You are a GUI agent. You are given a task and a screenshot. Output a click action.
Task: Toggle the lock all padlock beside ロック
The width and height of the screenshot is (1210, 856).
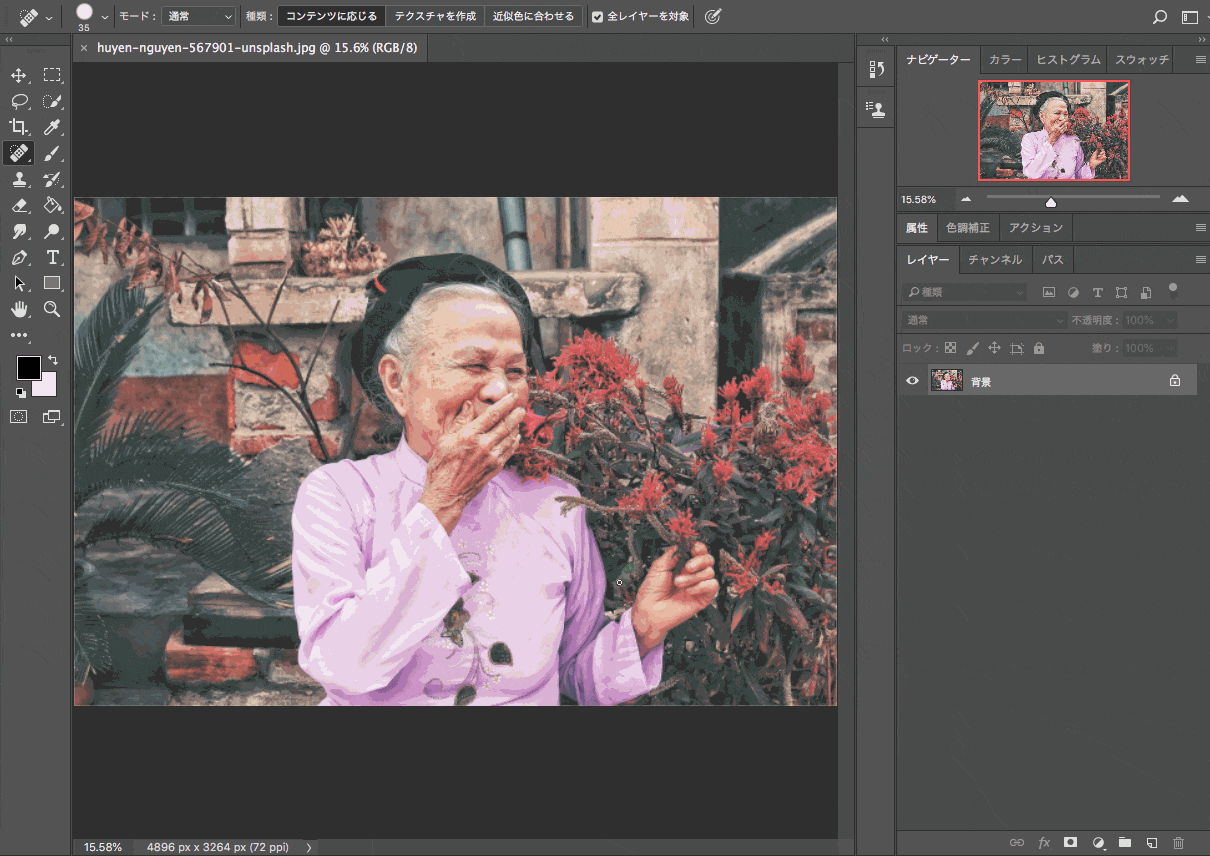(1039, 348)
